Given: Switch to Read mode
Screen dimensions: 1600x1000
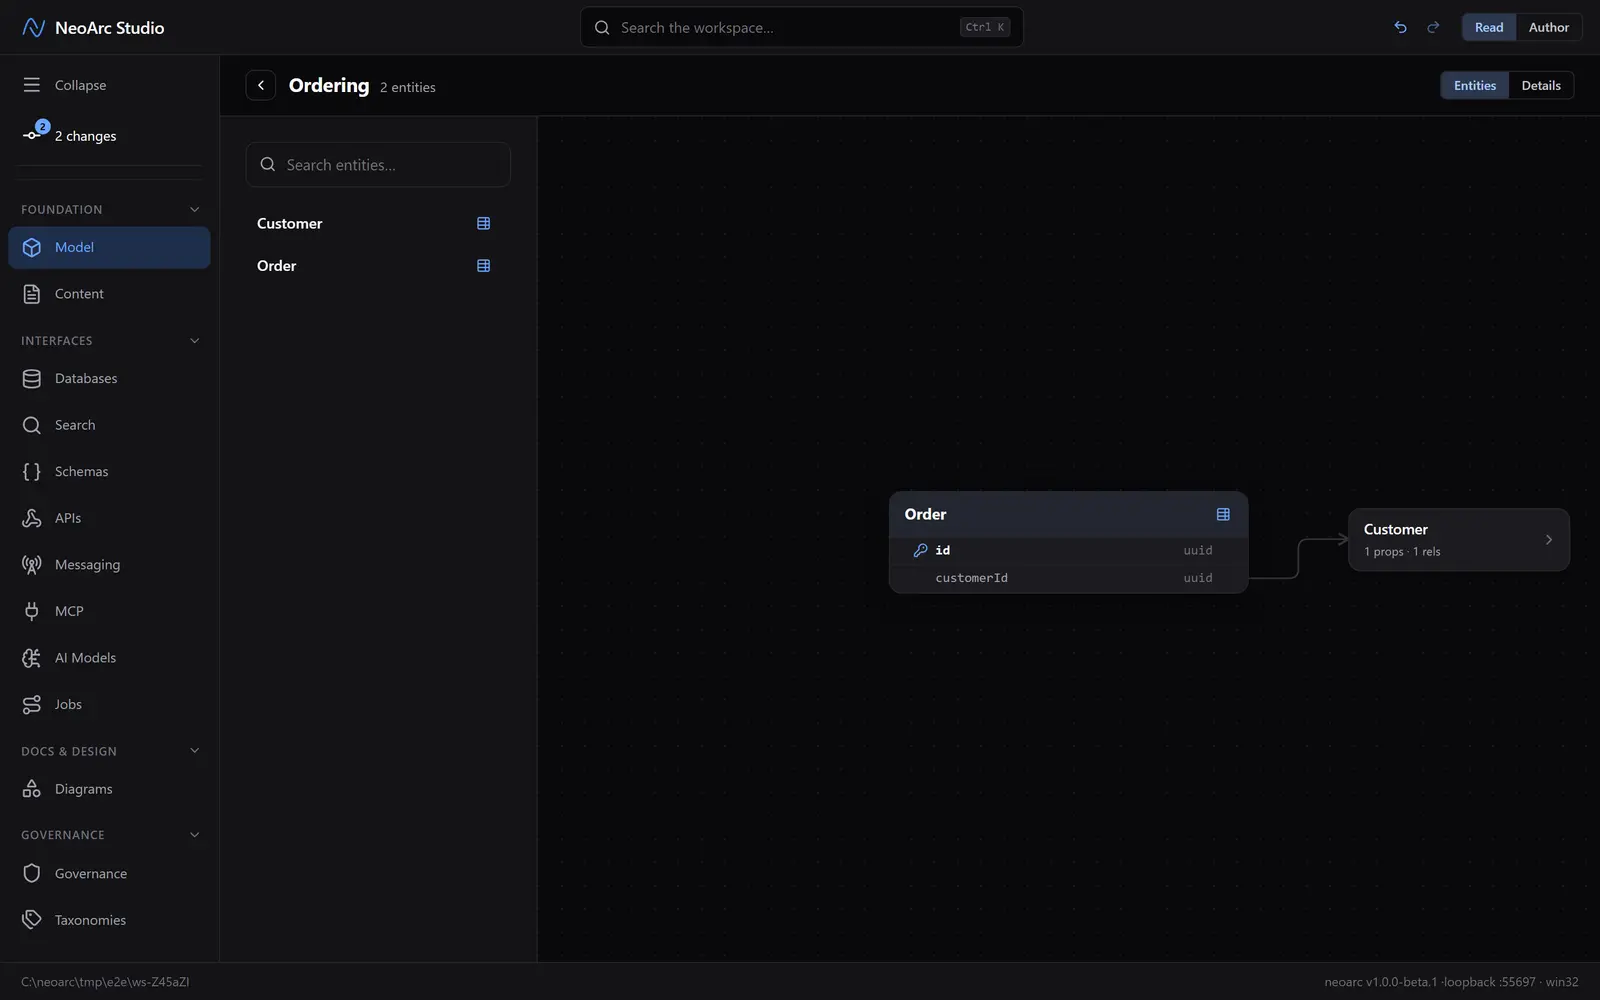Looking at the screenshot, I should (x=1489, y=27).
